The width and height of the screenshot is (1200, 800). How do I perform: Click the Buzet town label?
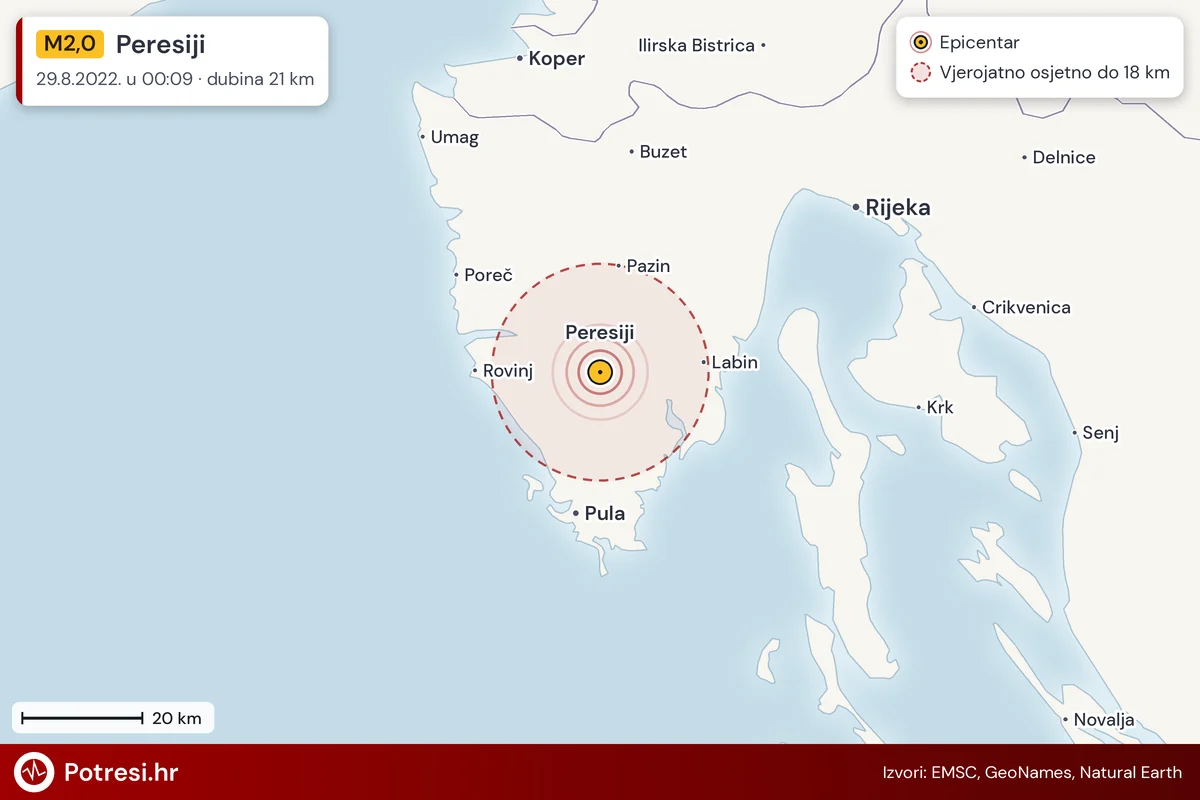(664, 152)
